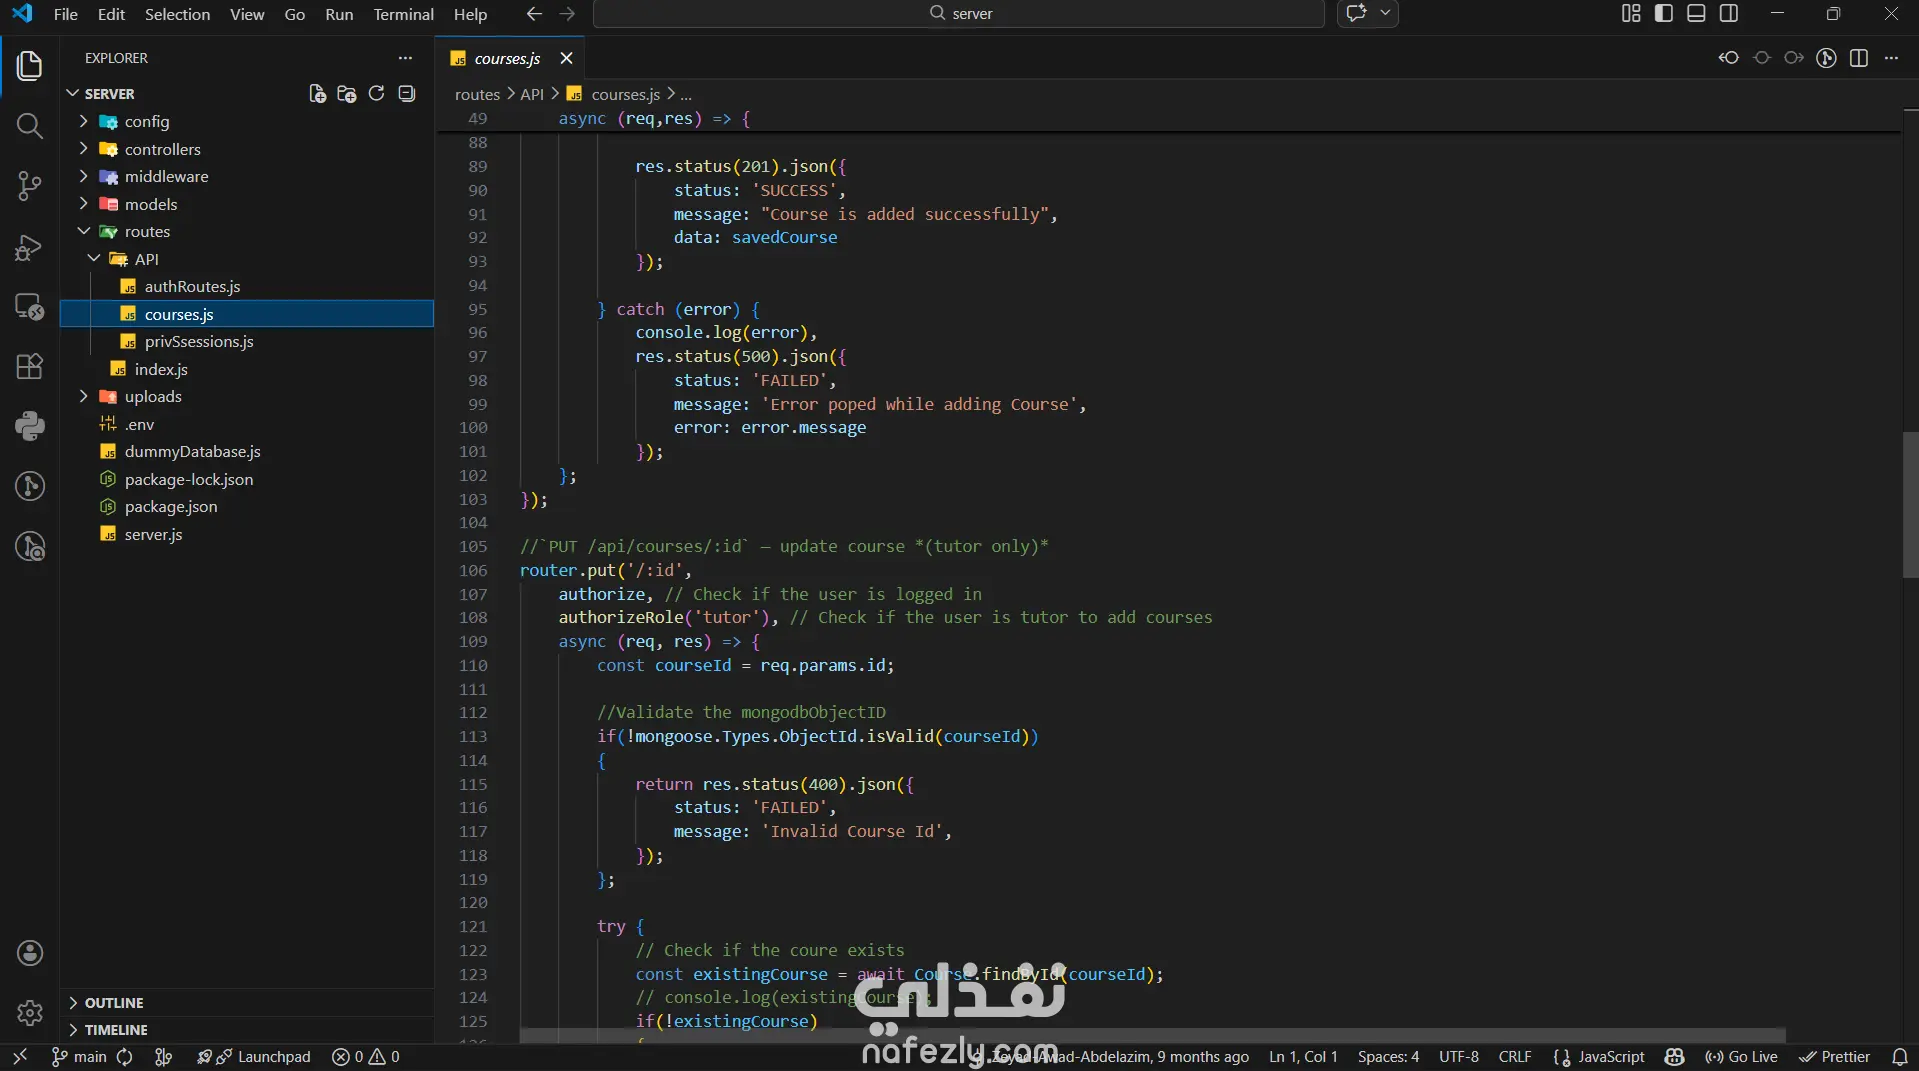Click the Go Live button in the status bar
The image size is (1919, 1071).
pyautogui.click(x=1742, y=1057)
